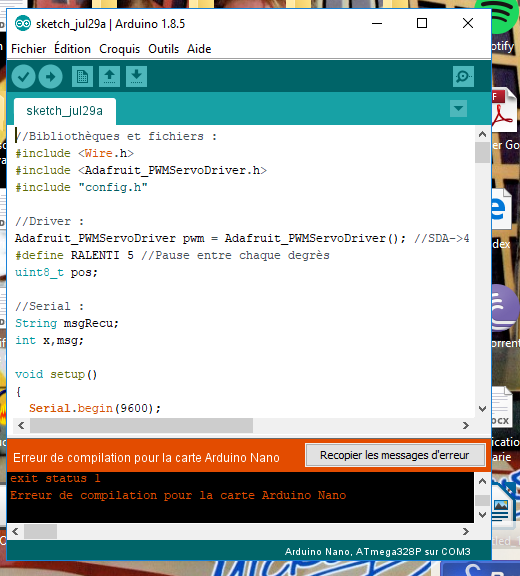
Task: Click the Verify (checkmark) toolbar button
Action: click(x=24, y=77)
